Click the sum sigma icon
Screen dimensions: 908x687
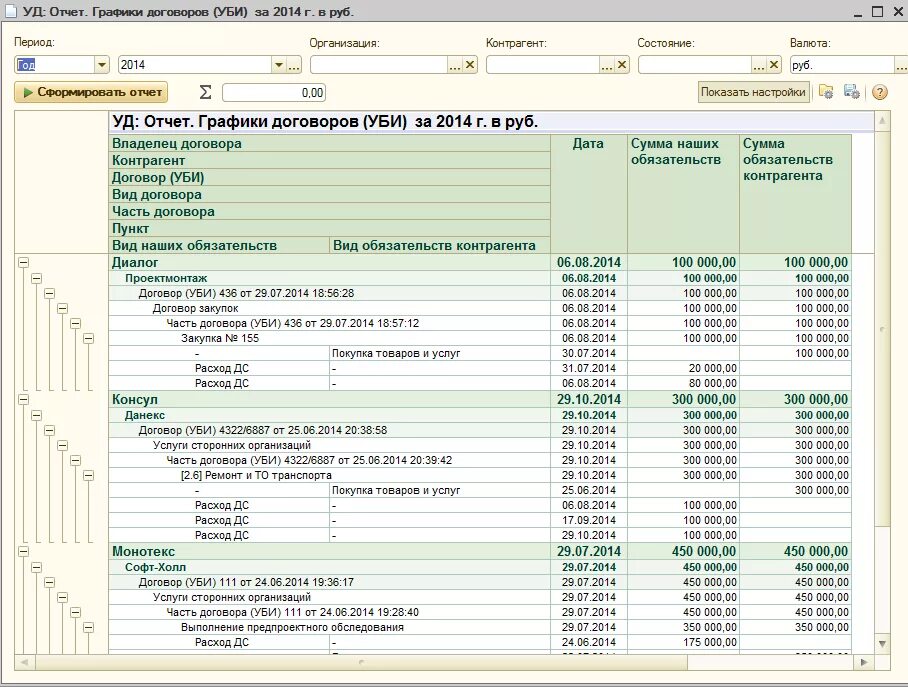click(x=205, y=92)
